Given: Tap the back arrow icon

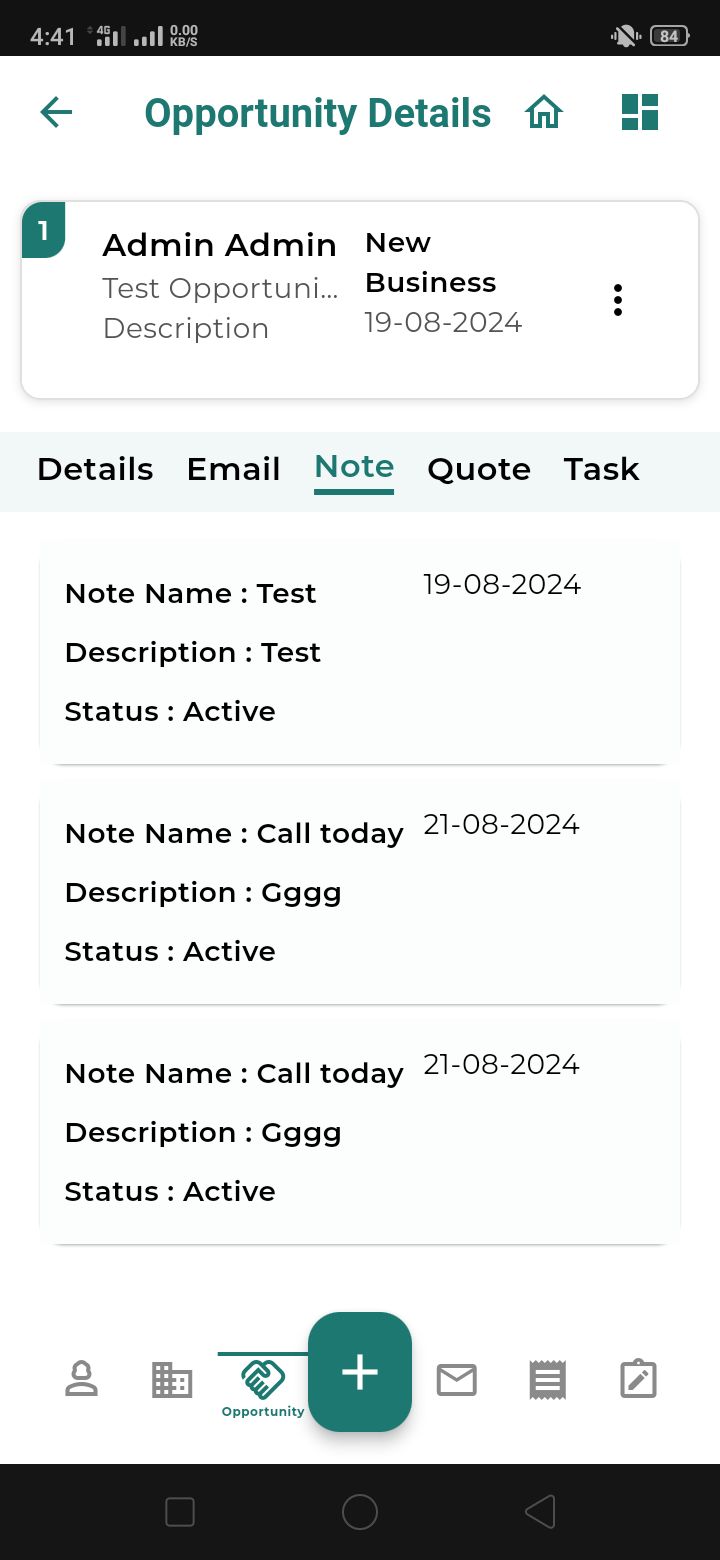Looking at the screenshot, I should point(56,112).
